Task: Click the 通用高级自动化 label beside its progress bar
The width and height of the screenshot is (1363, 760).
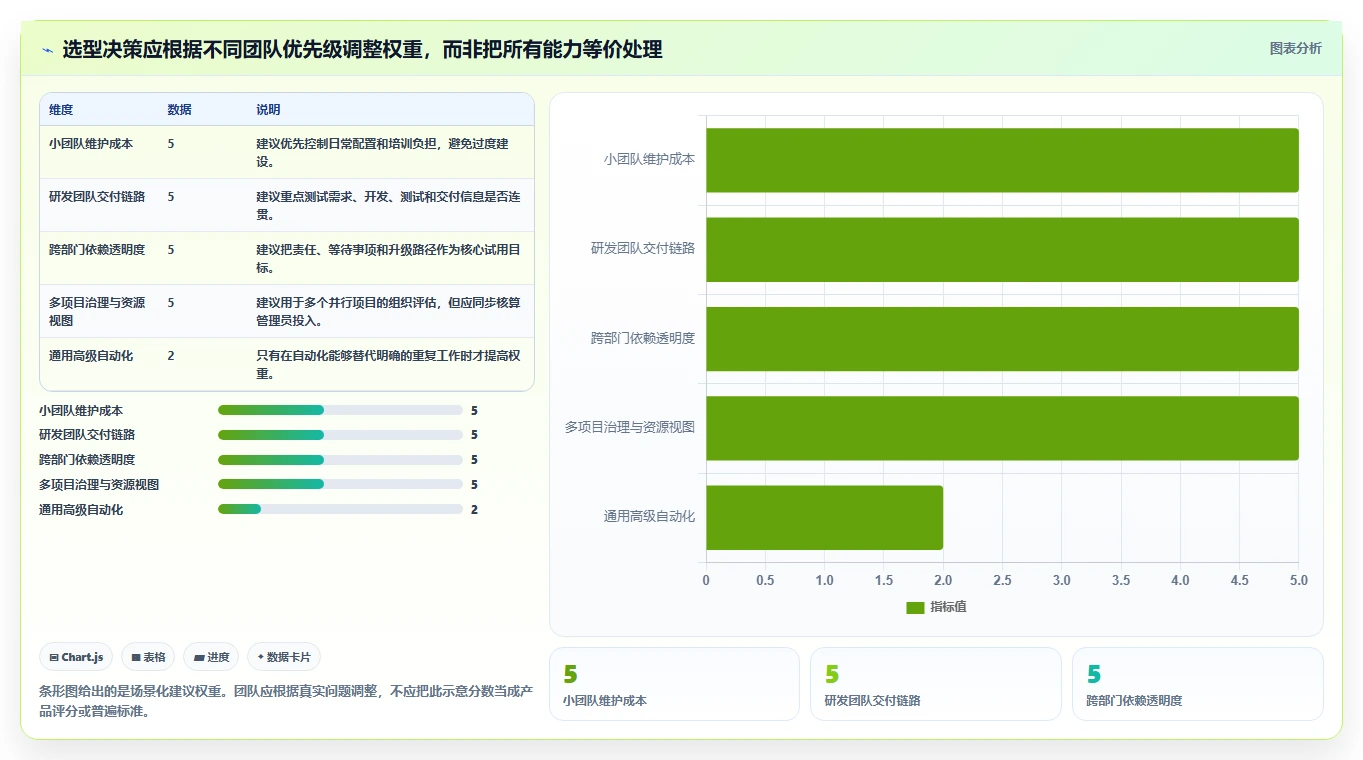Action: click(81, 509)
